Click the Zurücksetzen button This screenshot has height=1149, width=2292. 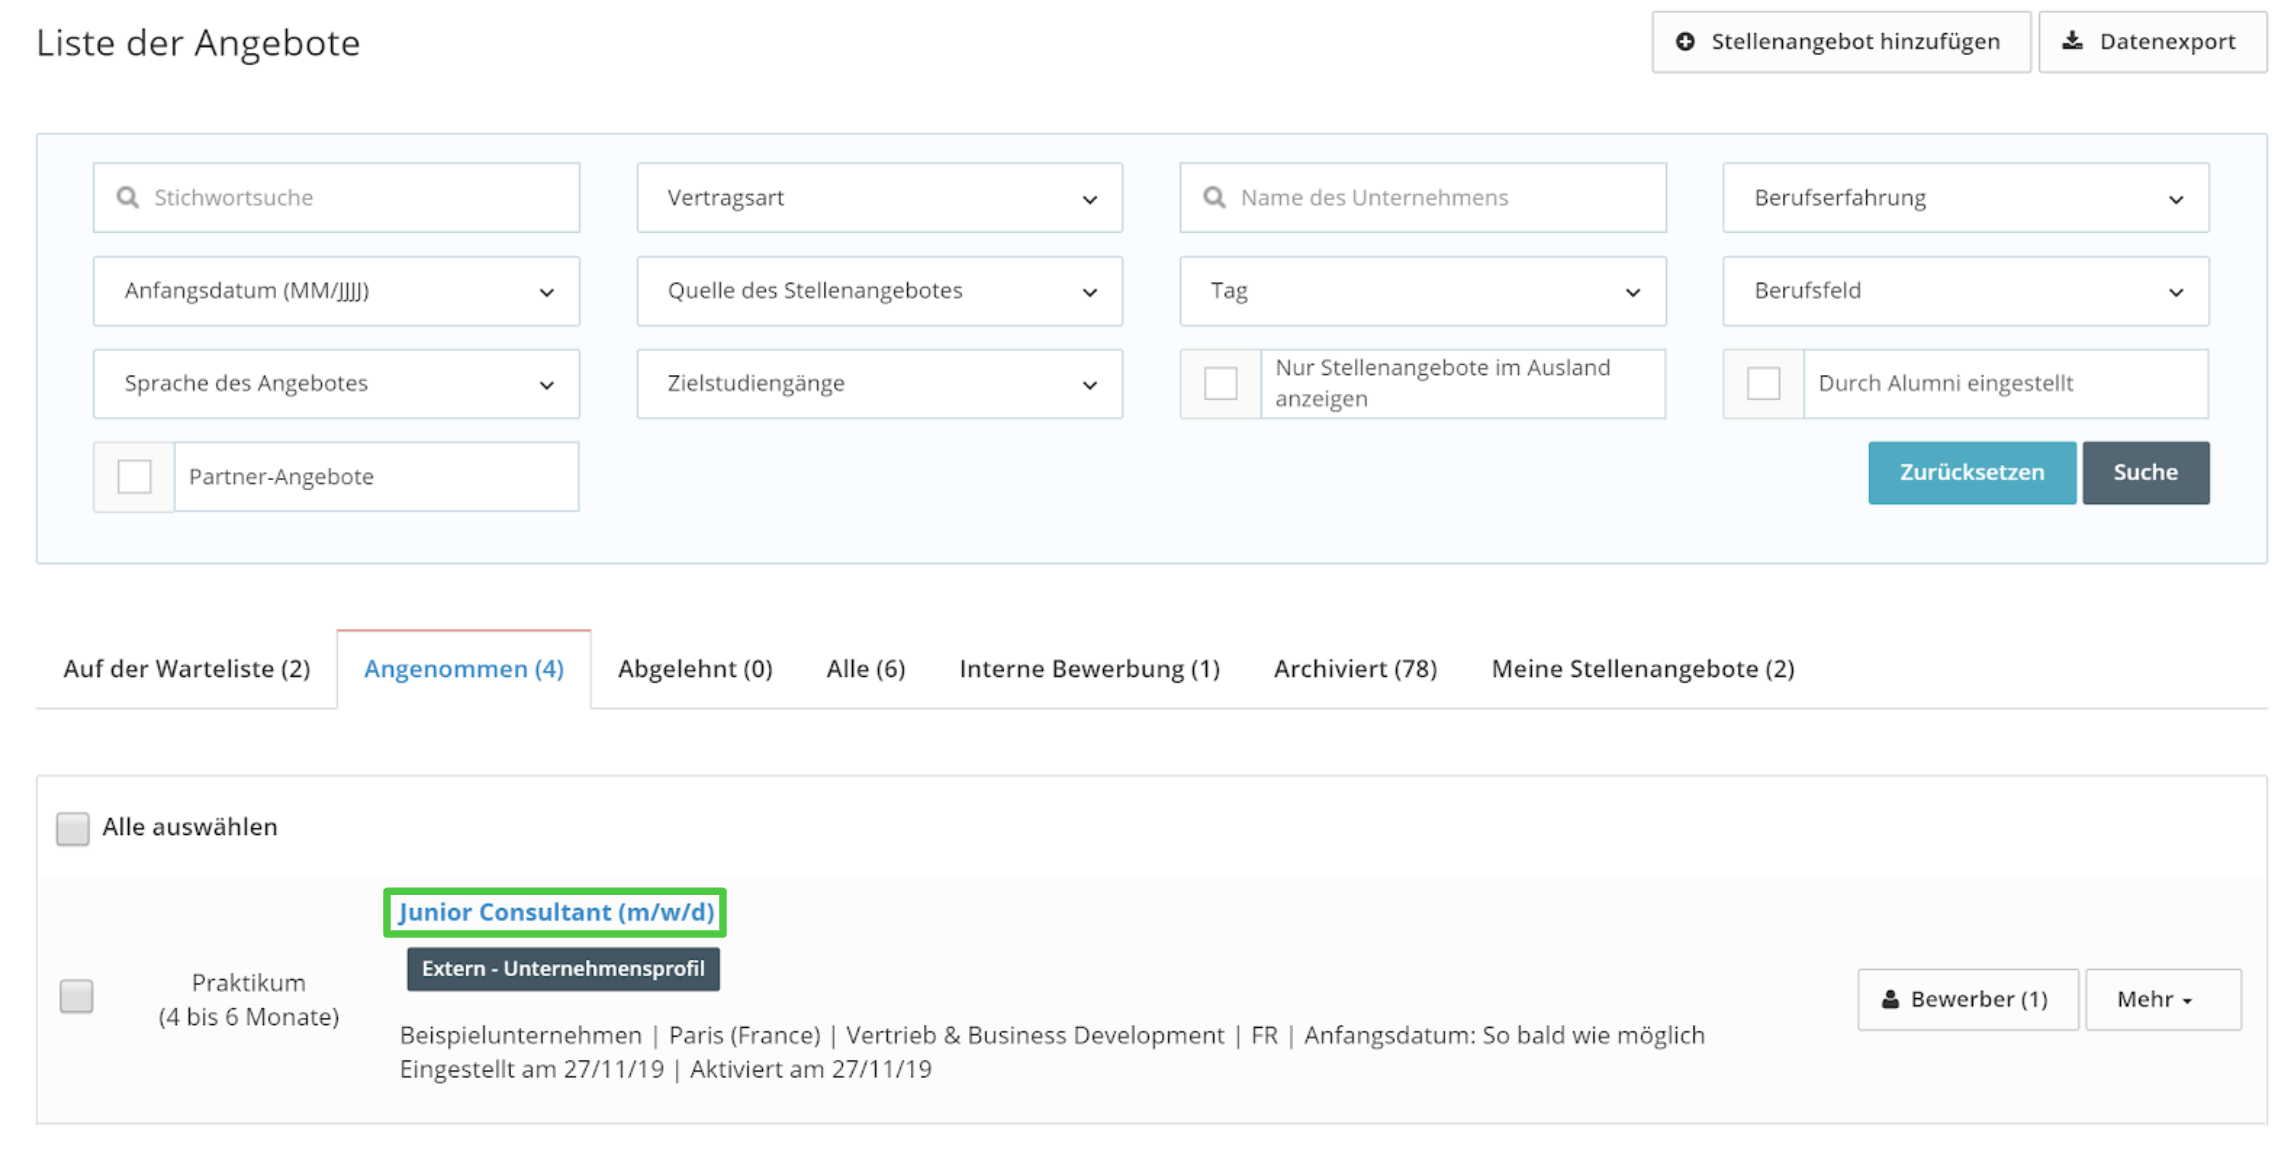pos(1971,472)
